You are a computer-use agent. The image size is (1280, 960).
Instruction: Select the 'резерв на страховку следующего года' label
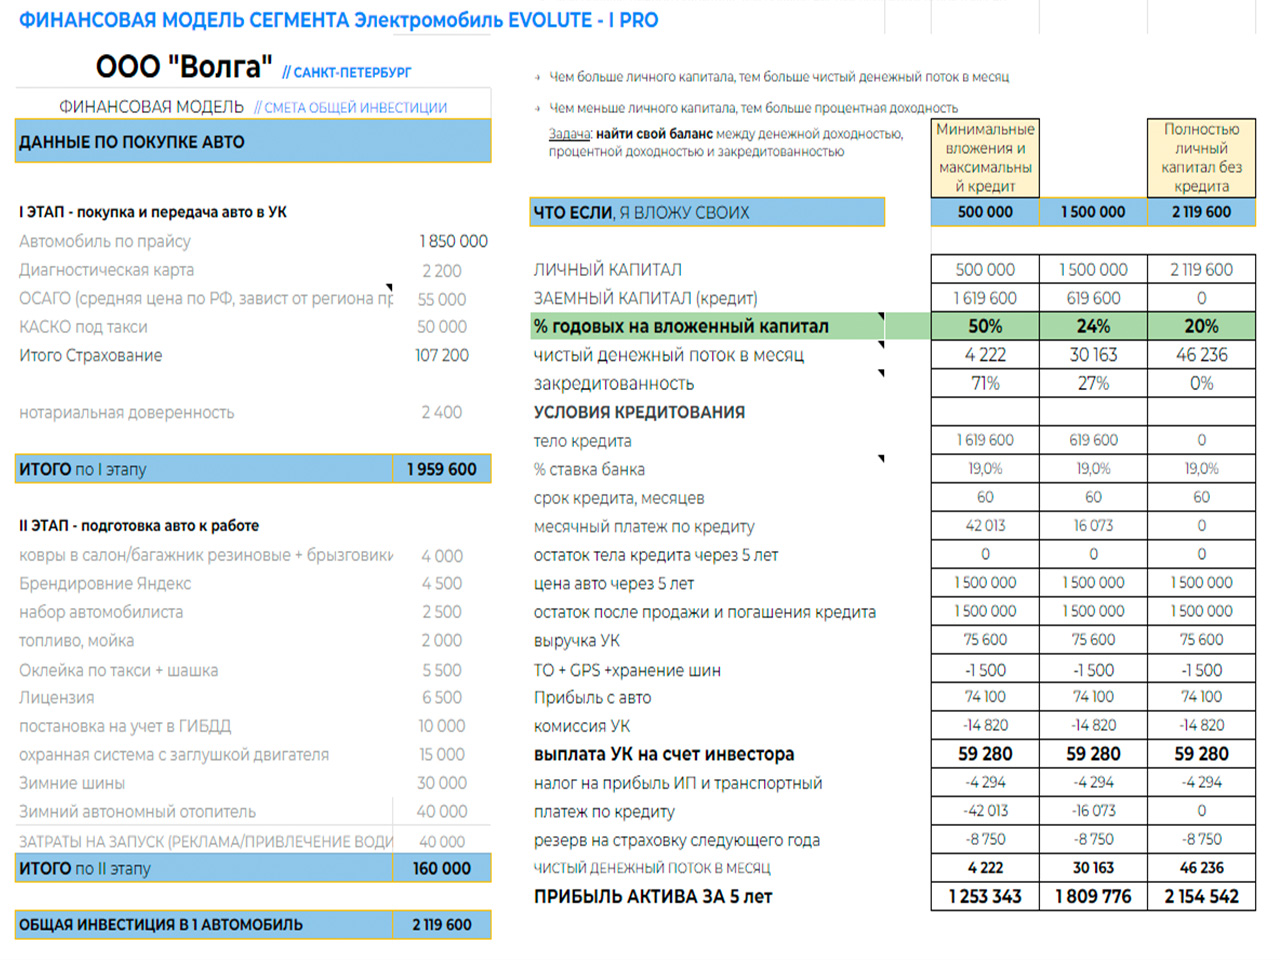(677, 840)
